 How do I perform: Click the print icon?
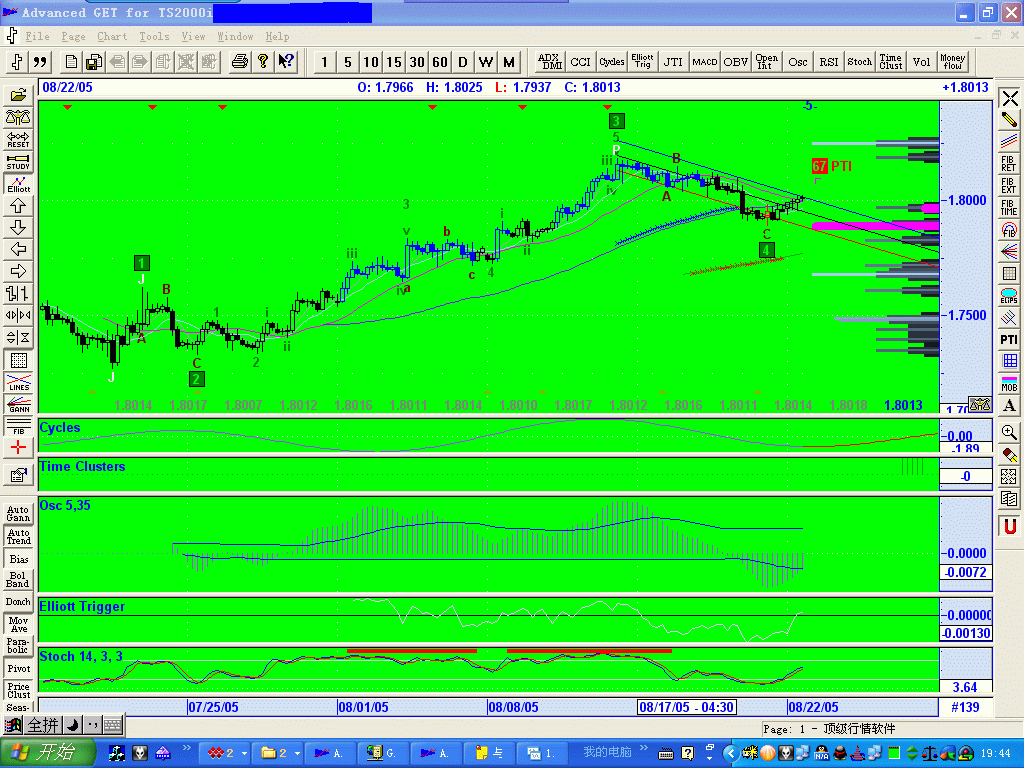240,62
